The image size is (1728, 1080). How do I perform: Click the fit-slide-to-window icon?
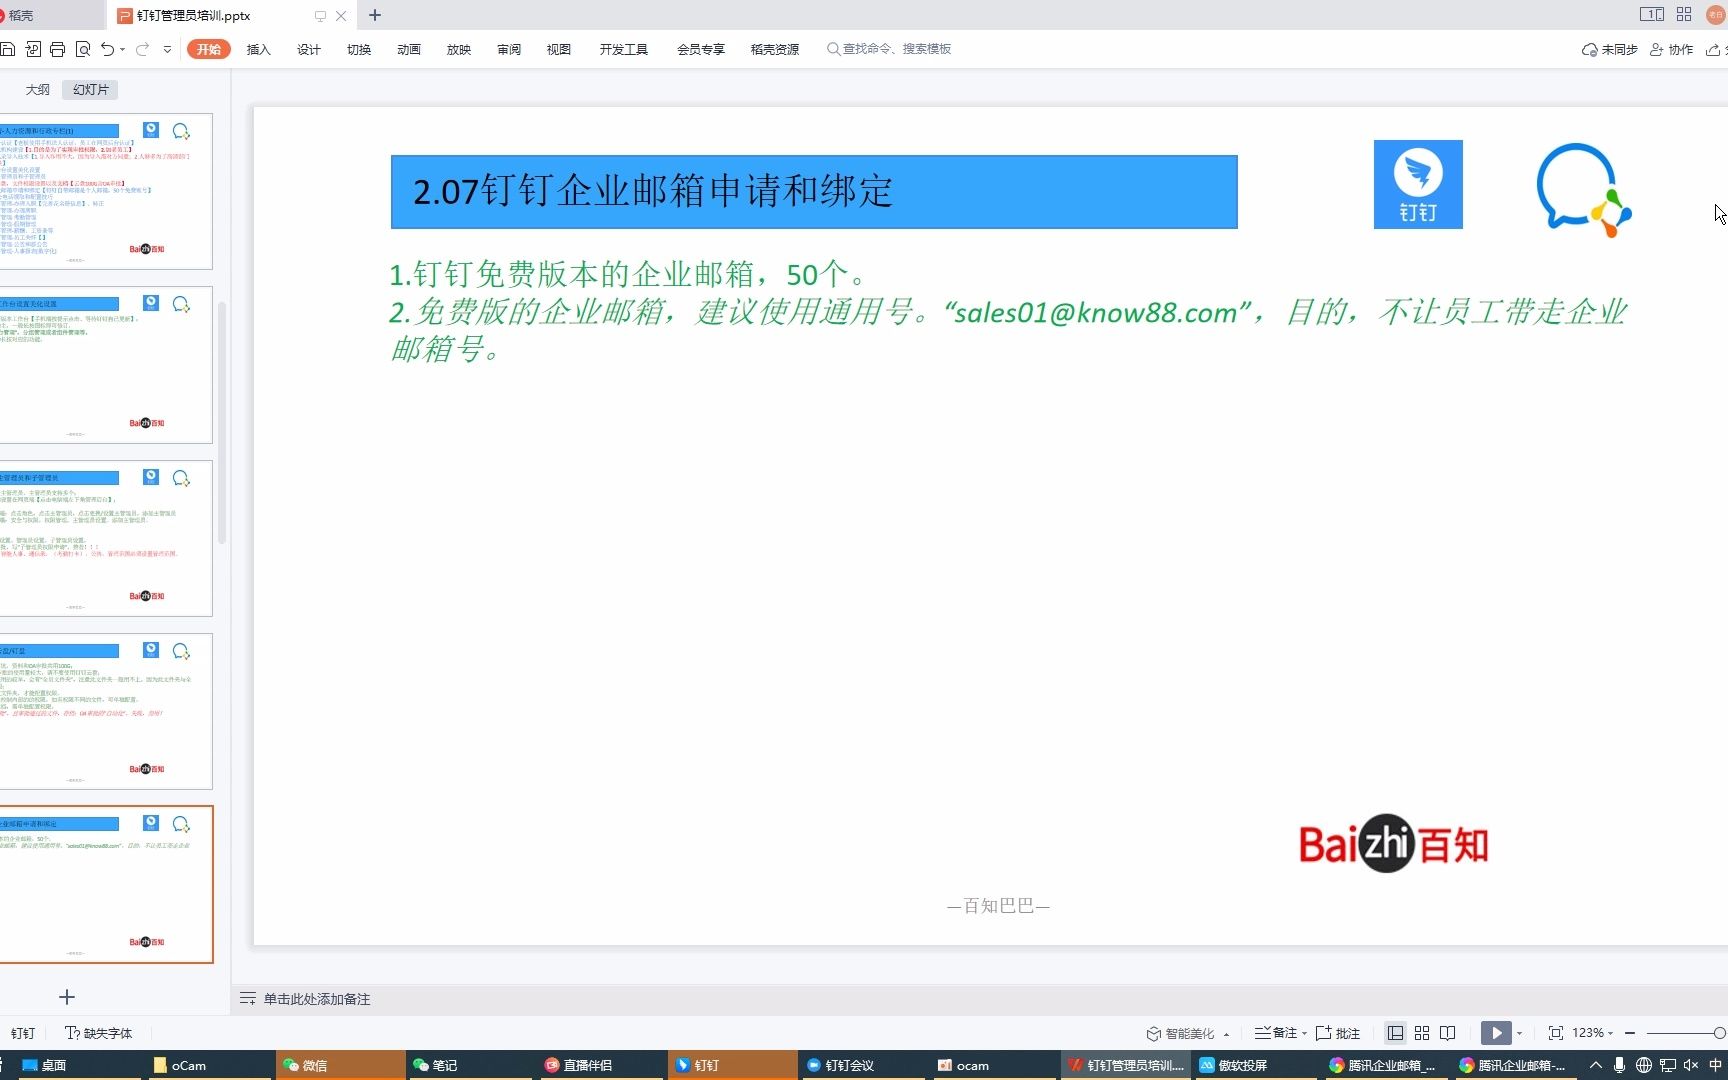[1556, 1032]
